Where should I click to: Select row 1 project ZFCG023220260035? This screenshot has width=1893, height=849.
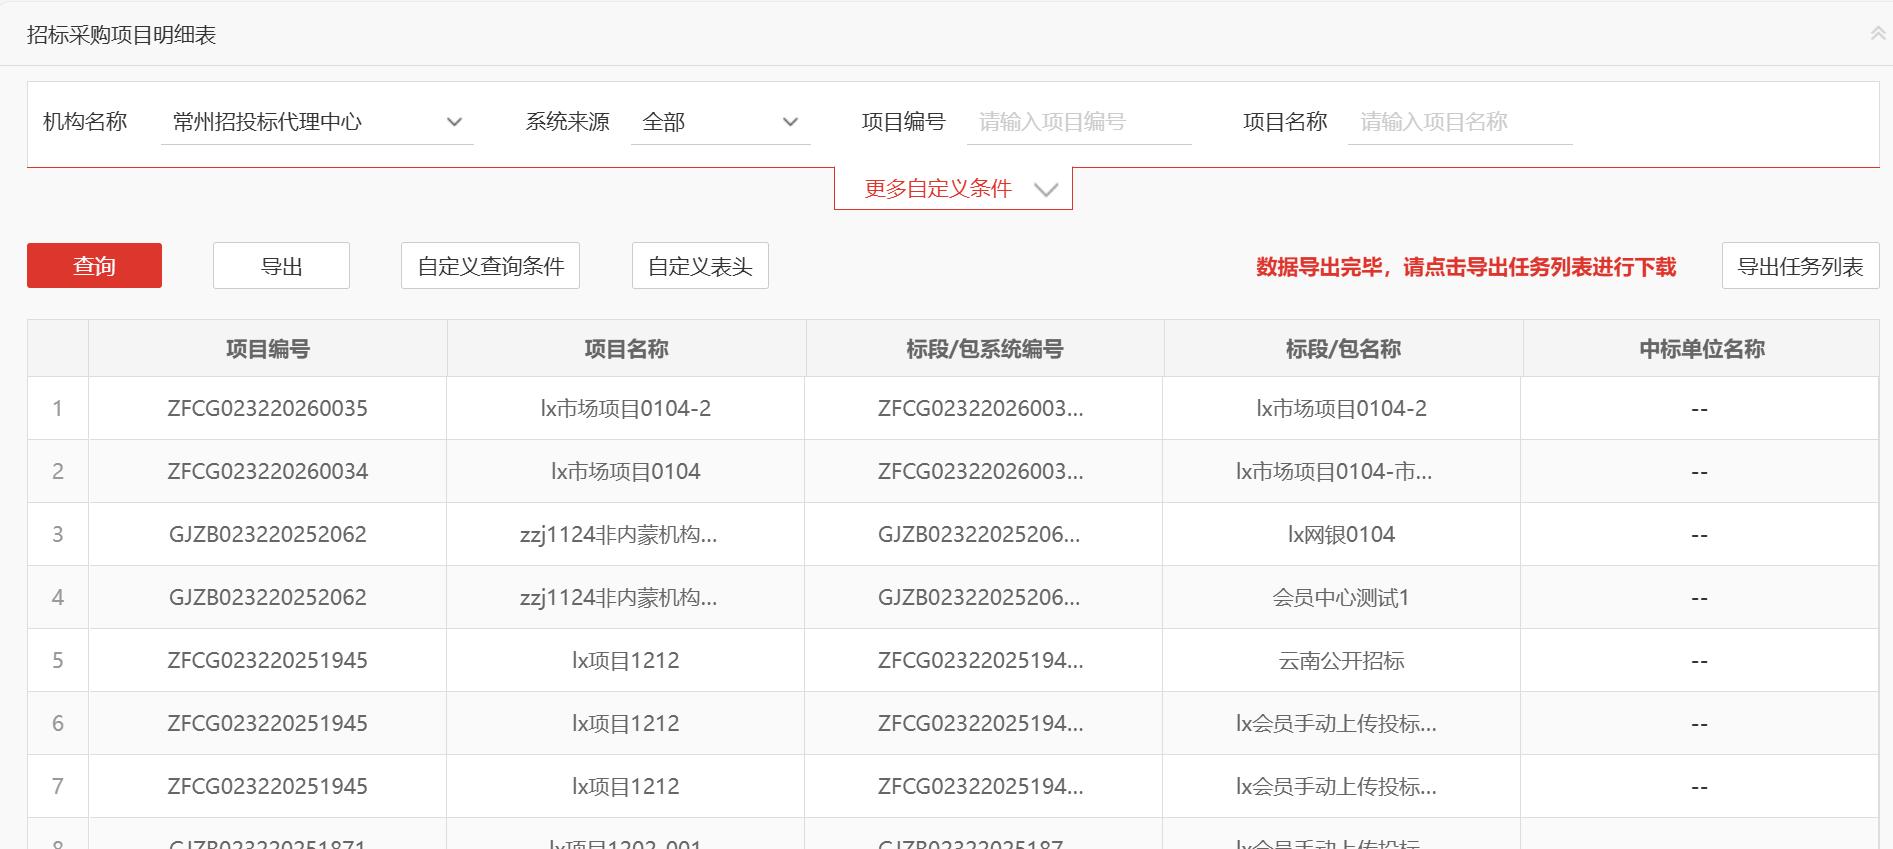click(267, 408)
